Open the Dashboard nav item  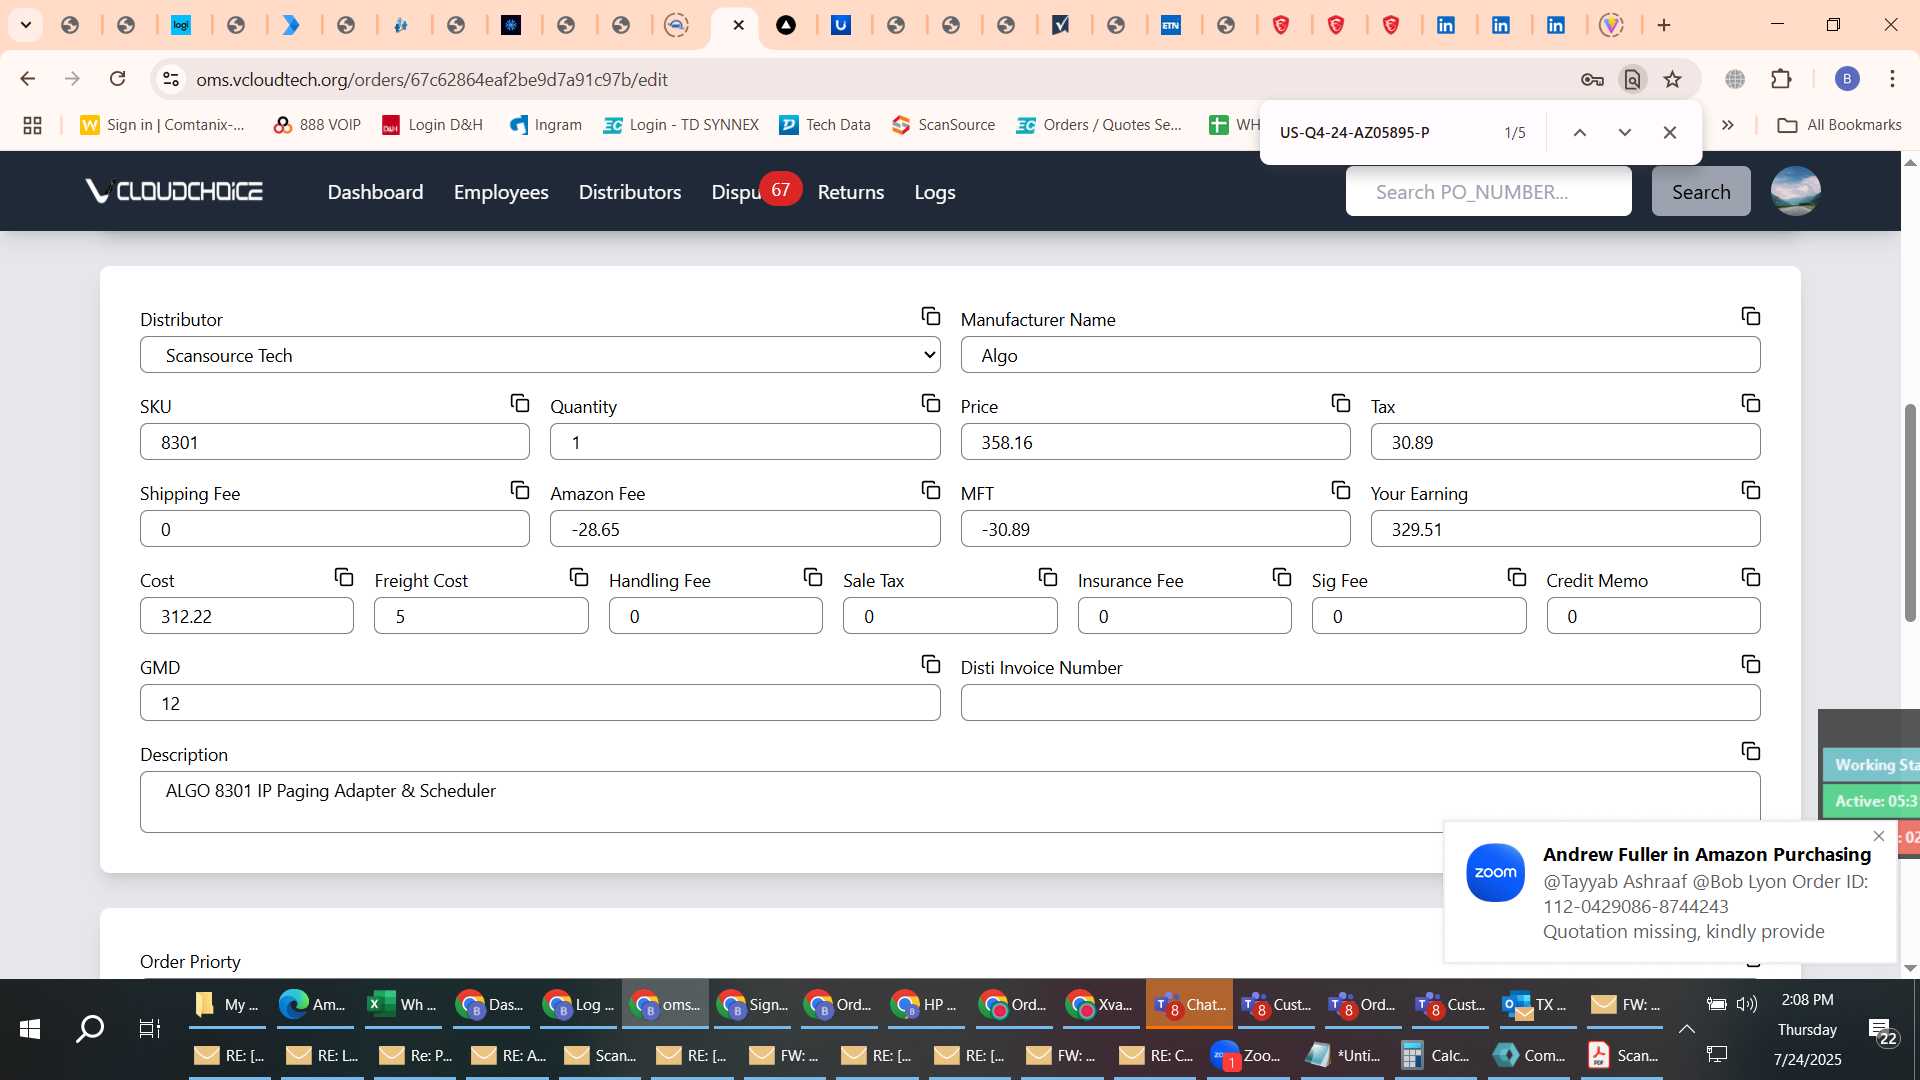click(x=375, y=192)
